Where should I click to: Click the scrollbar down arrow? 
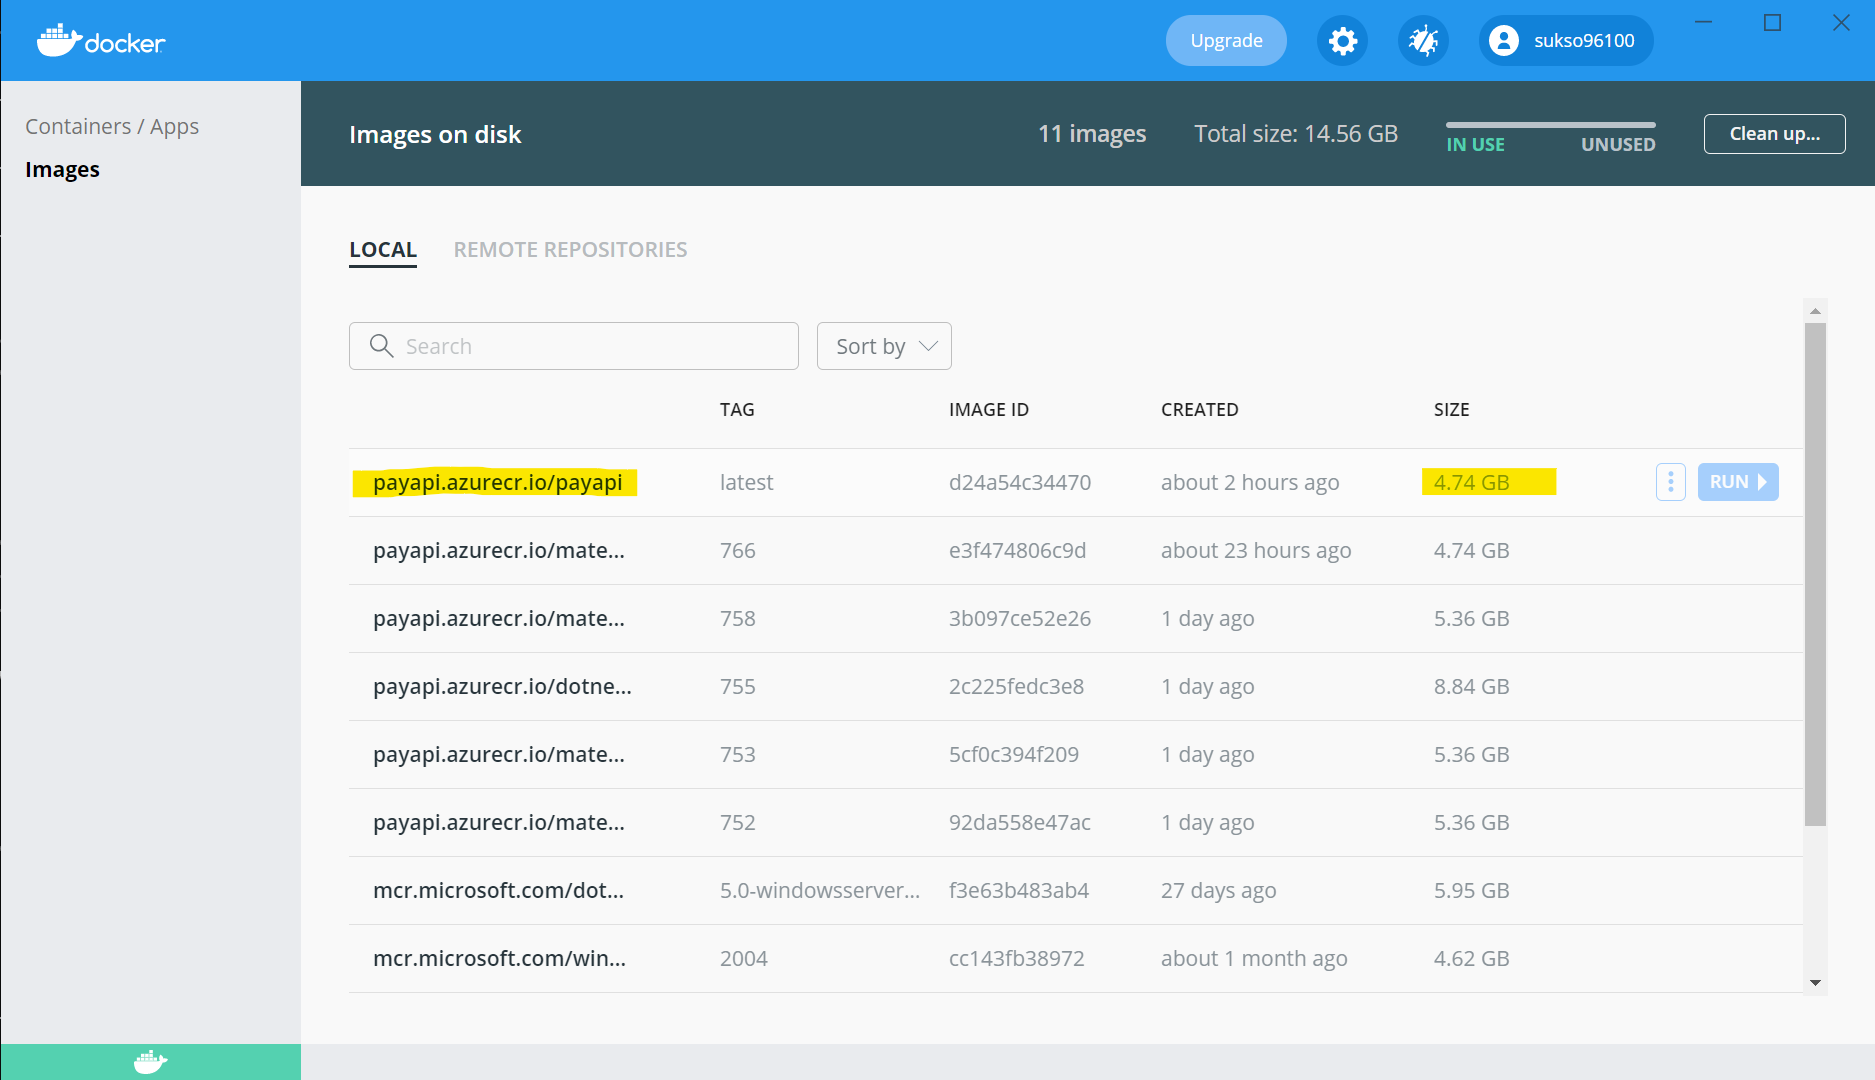click(1815, 983)
